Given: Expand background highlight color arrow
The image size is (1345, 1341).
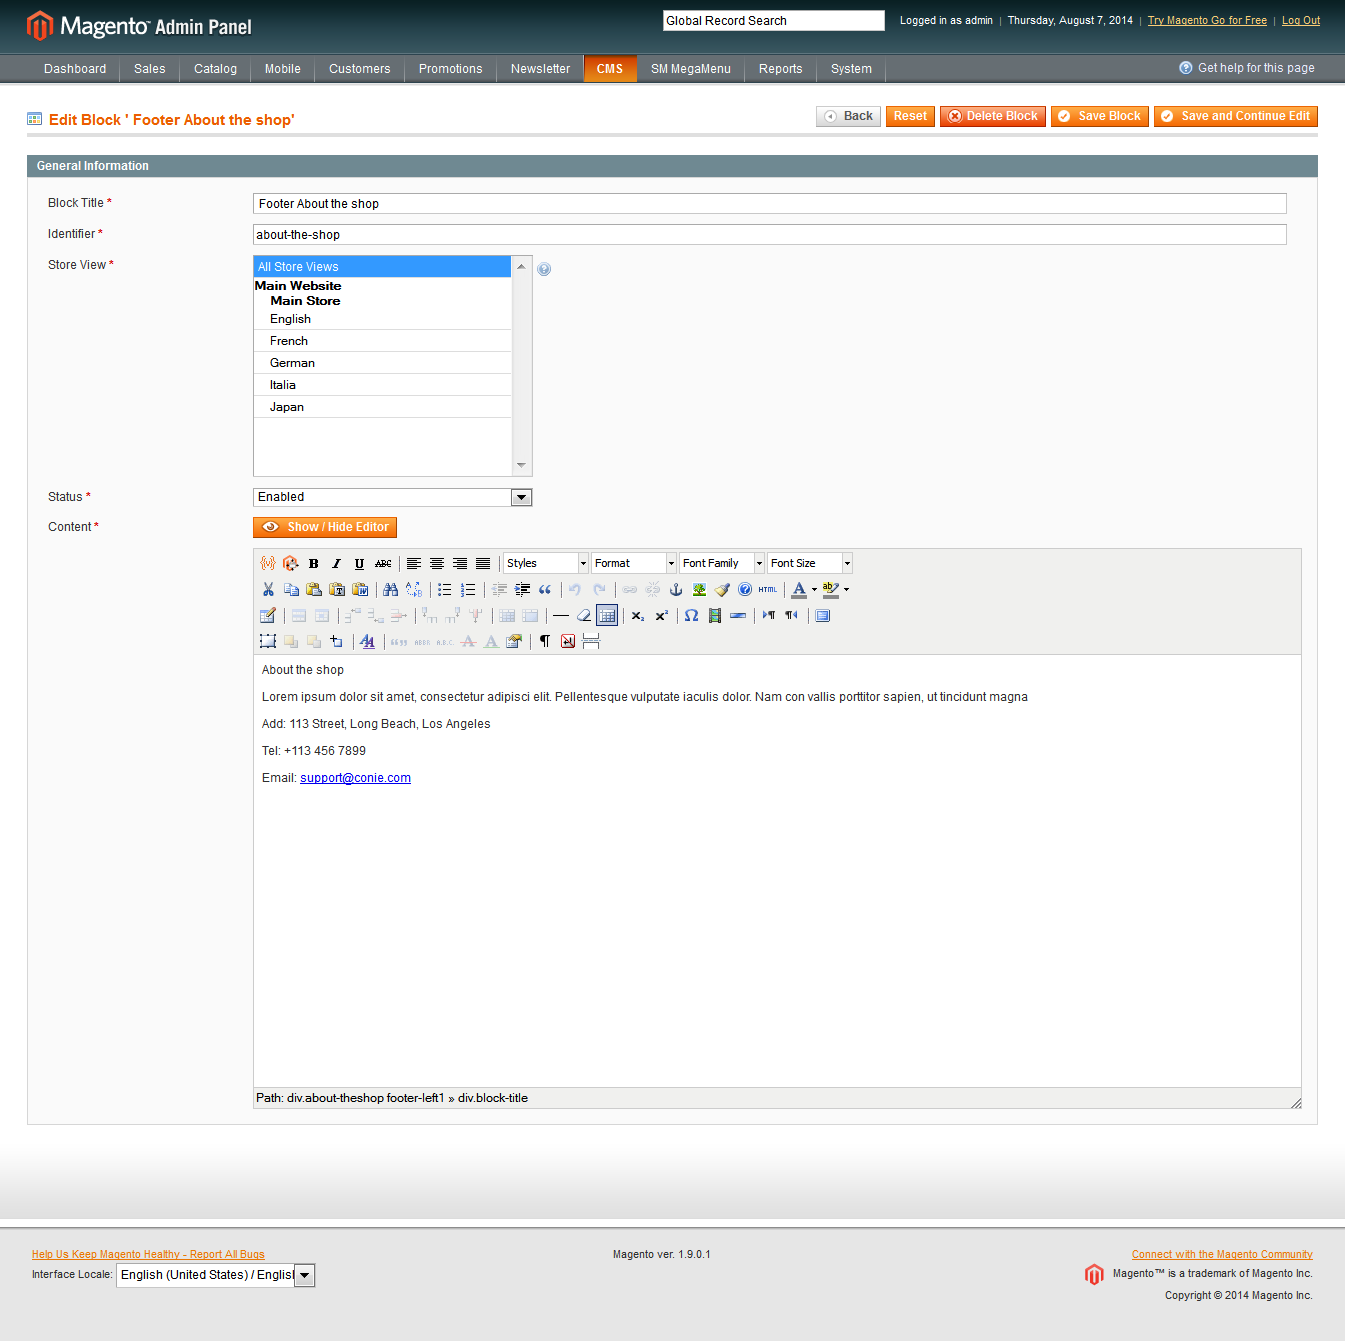Looking at the screenshot, I should click(x=846, y=589).
